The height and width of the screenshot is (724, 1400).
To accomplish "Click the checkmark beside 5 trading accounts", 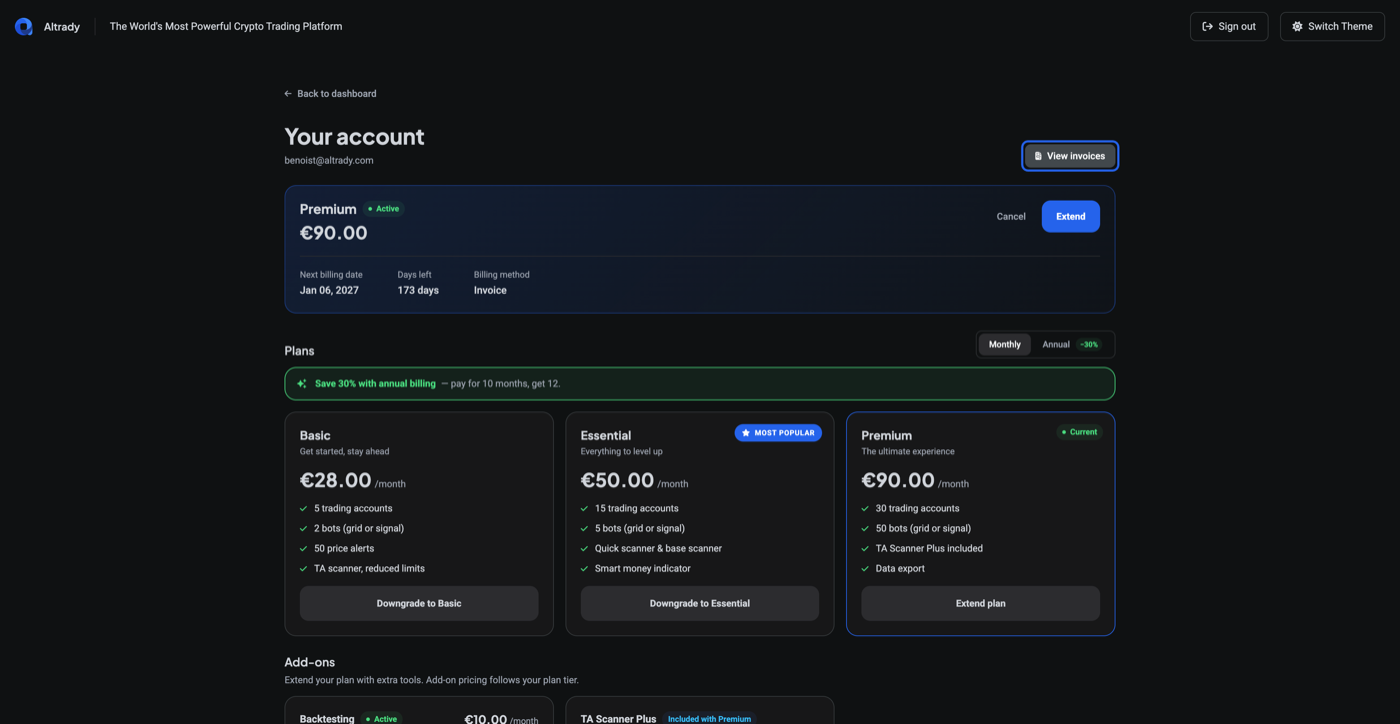I will (x=304, y=509).
